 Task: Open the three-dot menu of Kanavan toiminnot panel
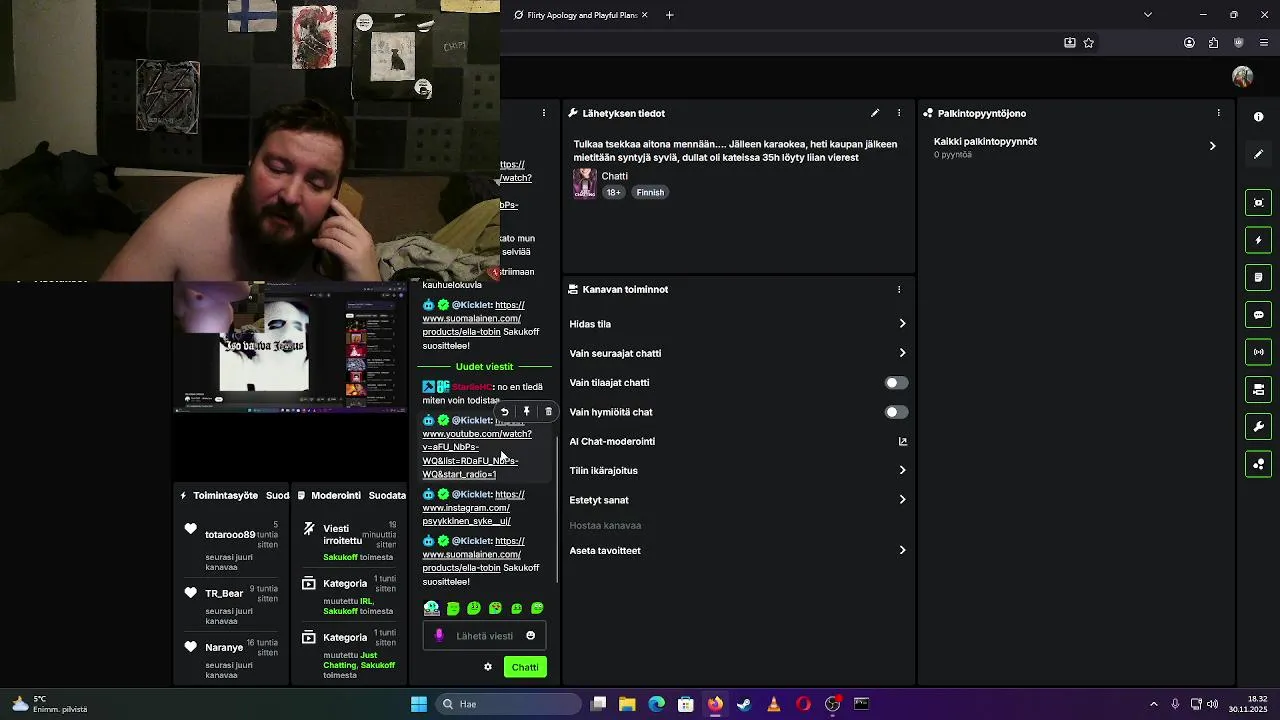pyautogui.click(x=899, y=290)
